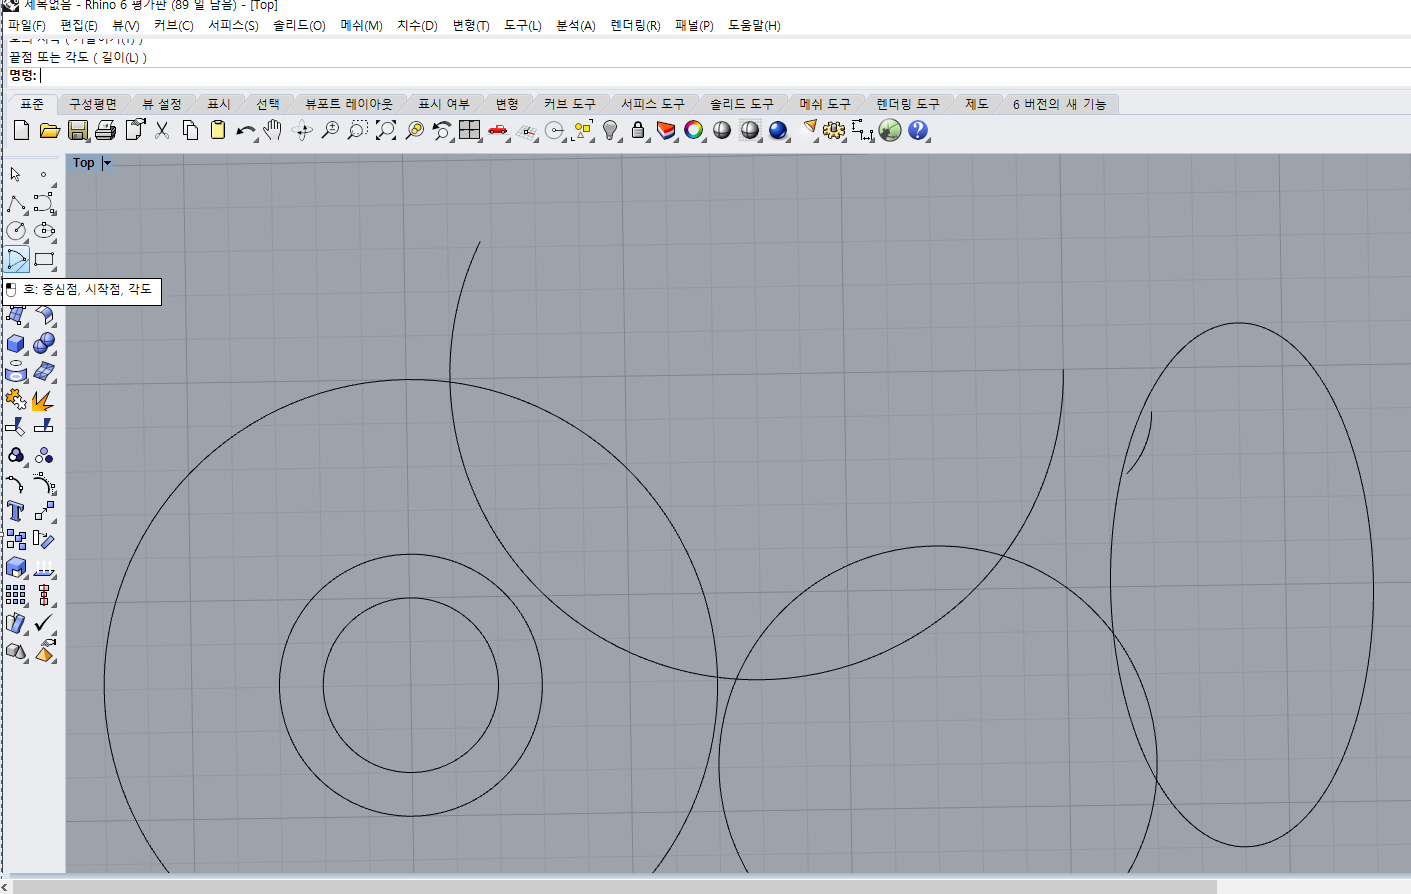The width and height of the screenshot is (1411, 894).
Task: Click the checkmark Check objects icon
Action: coord(44,623)
